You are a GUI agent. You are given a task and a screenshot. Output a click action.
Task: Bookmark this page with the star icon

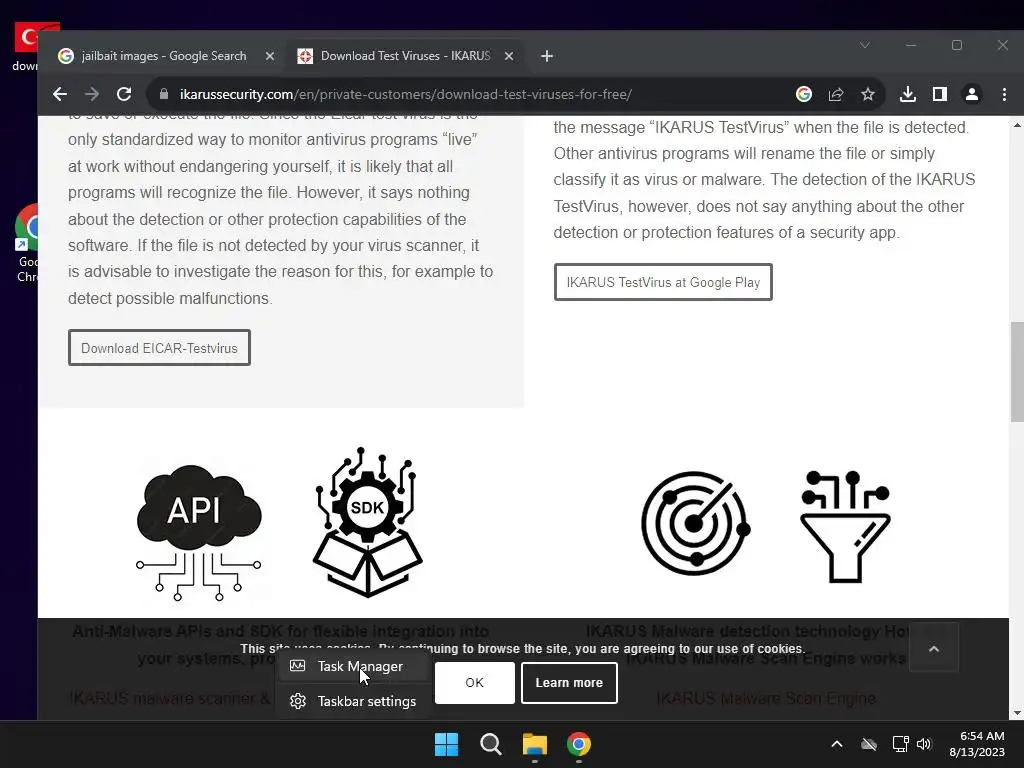[868, 94]
